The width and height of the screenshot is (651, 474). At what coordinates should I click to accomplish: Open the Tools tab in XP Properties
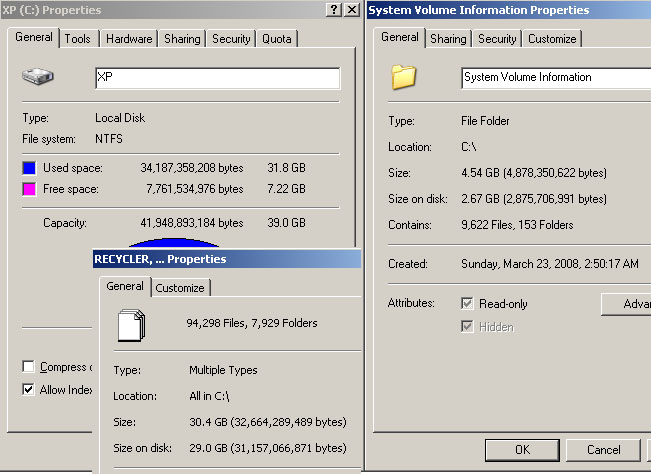78,39
